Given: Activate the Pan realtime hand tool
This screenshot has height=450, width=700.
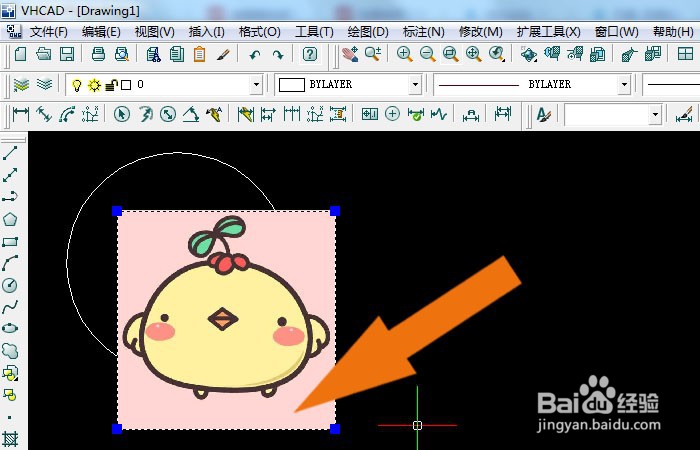Looking at the screenshot, I should click(350, 54).
